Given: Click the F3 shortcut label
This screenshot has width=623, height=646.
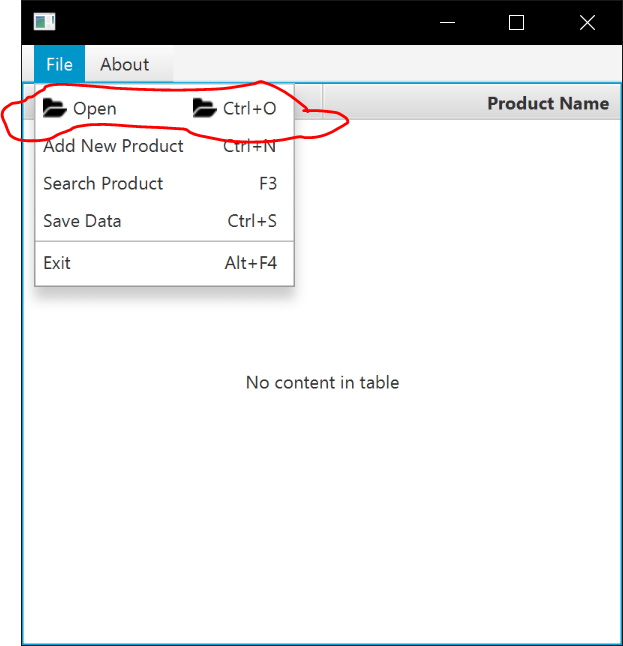Looking at the screenshot, I should coord(267,184).
